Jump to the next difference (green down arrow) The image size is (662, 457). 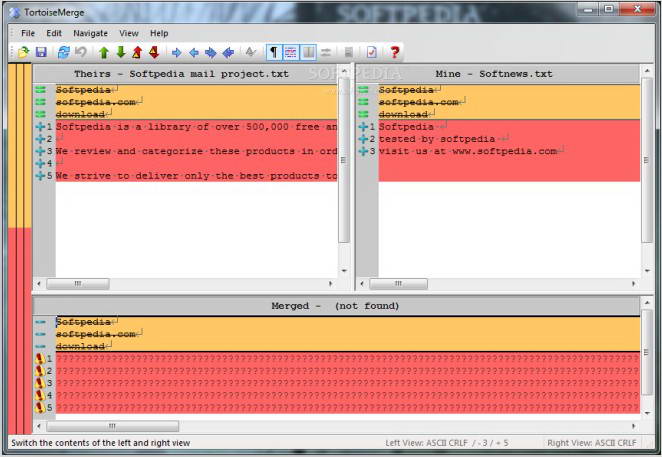(121, 52)
